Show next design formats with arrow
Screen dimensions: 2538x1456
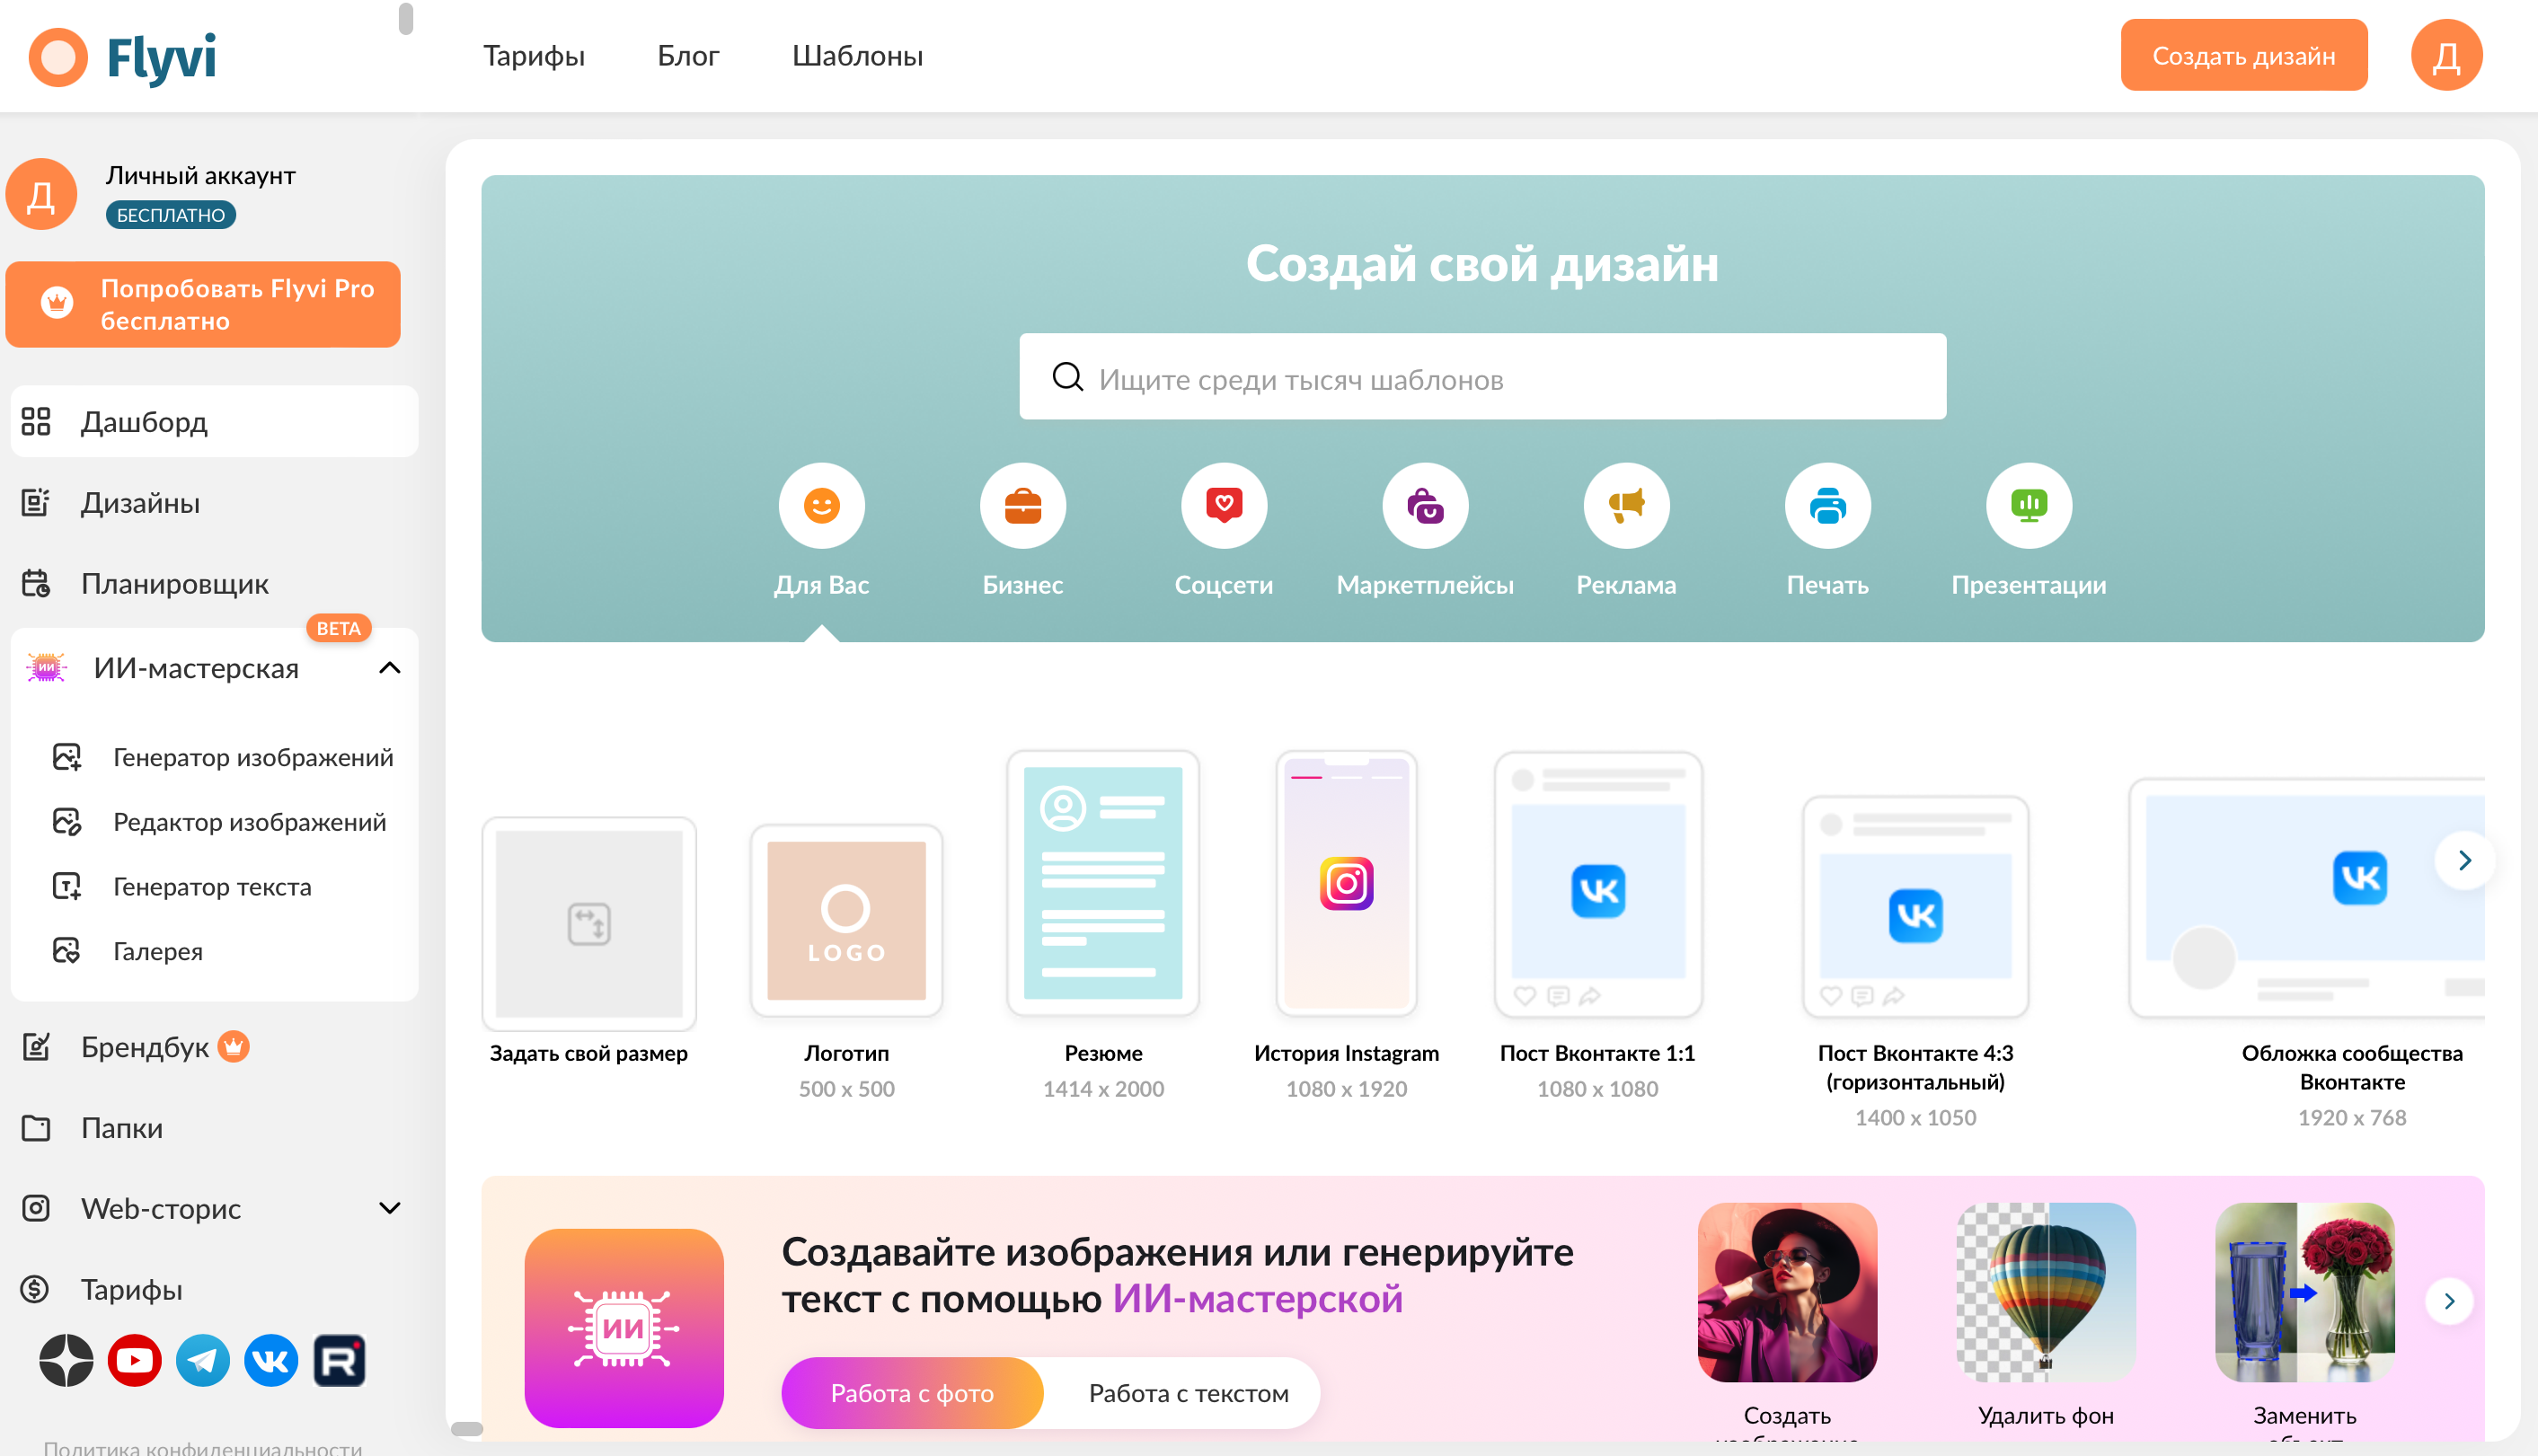(x=2464, y=860)
